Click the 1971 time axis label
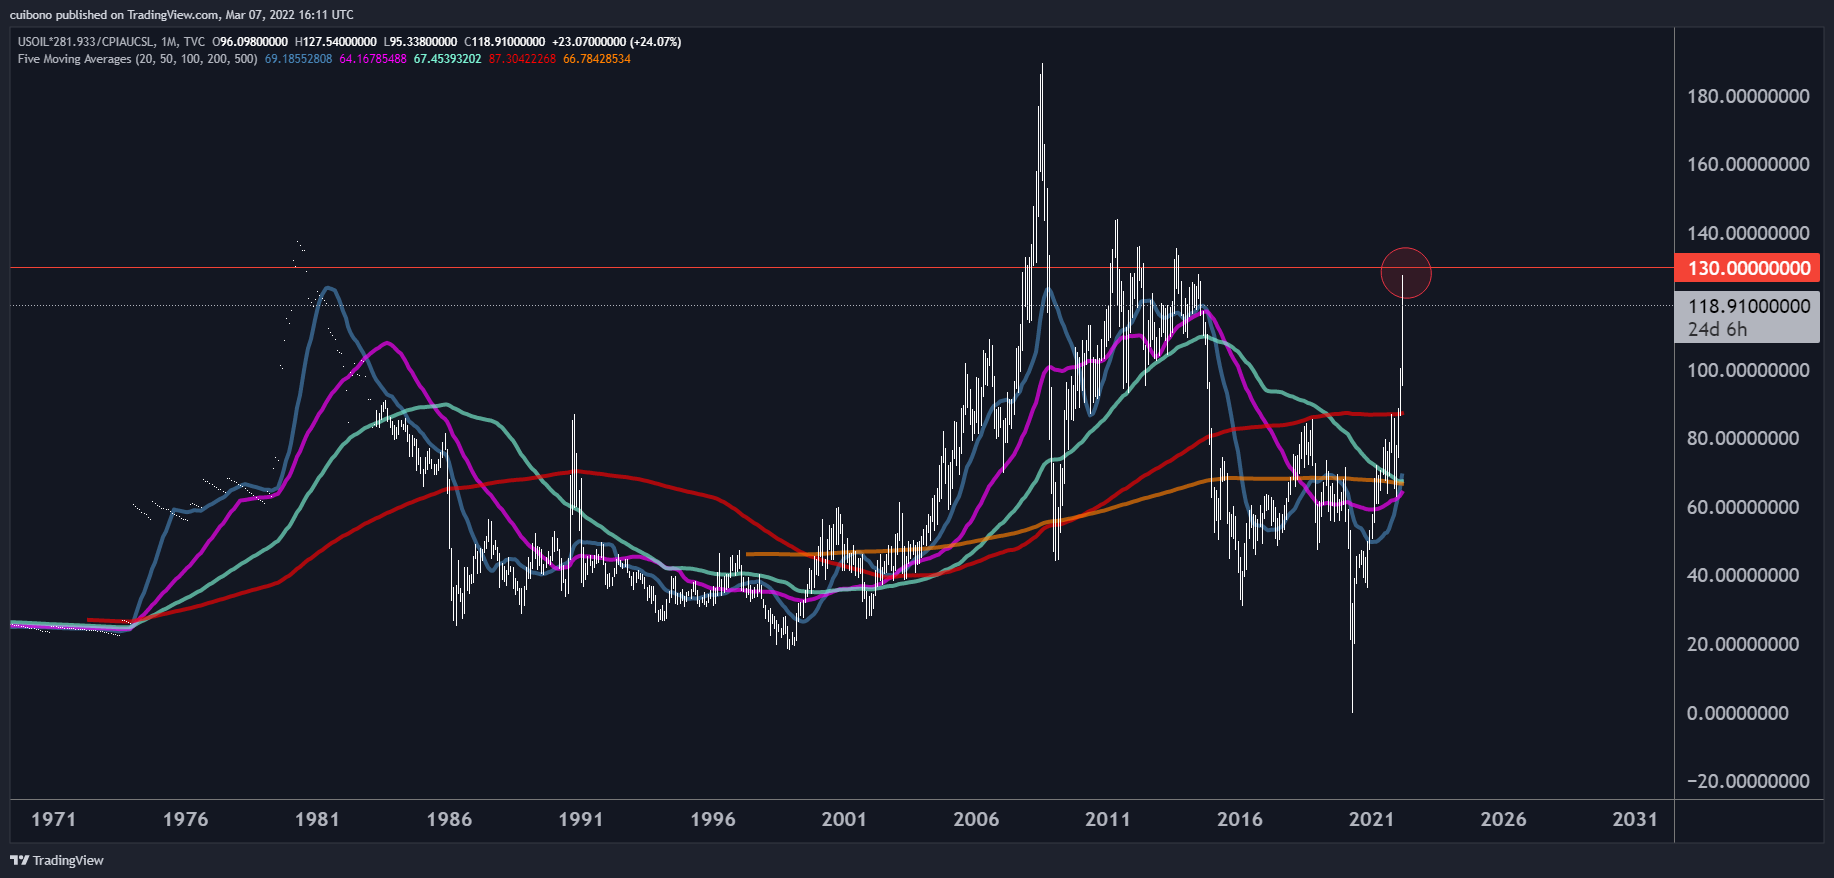 click(54, 819)
